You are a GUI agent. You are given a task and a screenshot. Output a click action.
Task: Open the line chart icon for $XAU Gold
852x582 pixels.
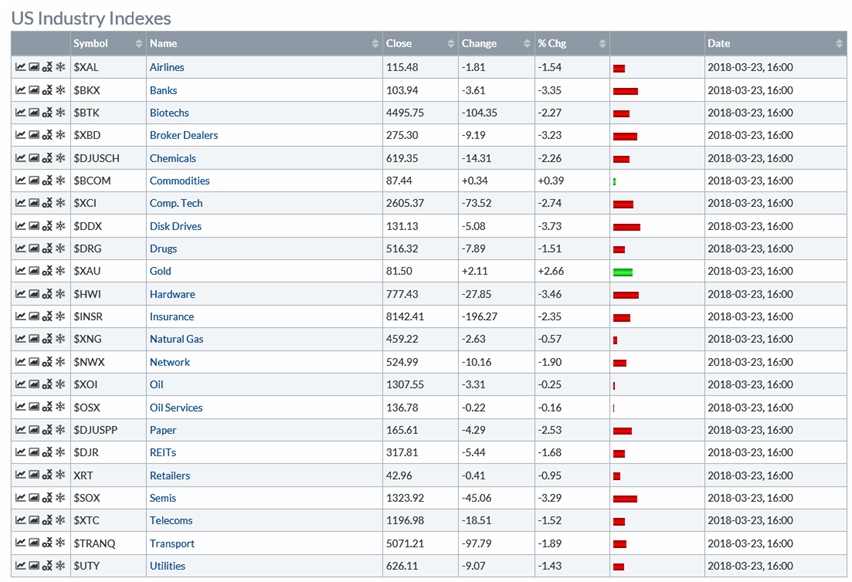pyautogui.click(x=20, y=271)
